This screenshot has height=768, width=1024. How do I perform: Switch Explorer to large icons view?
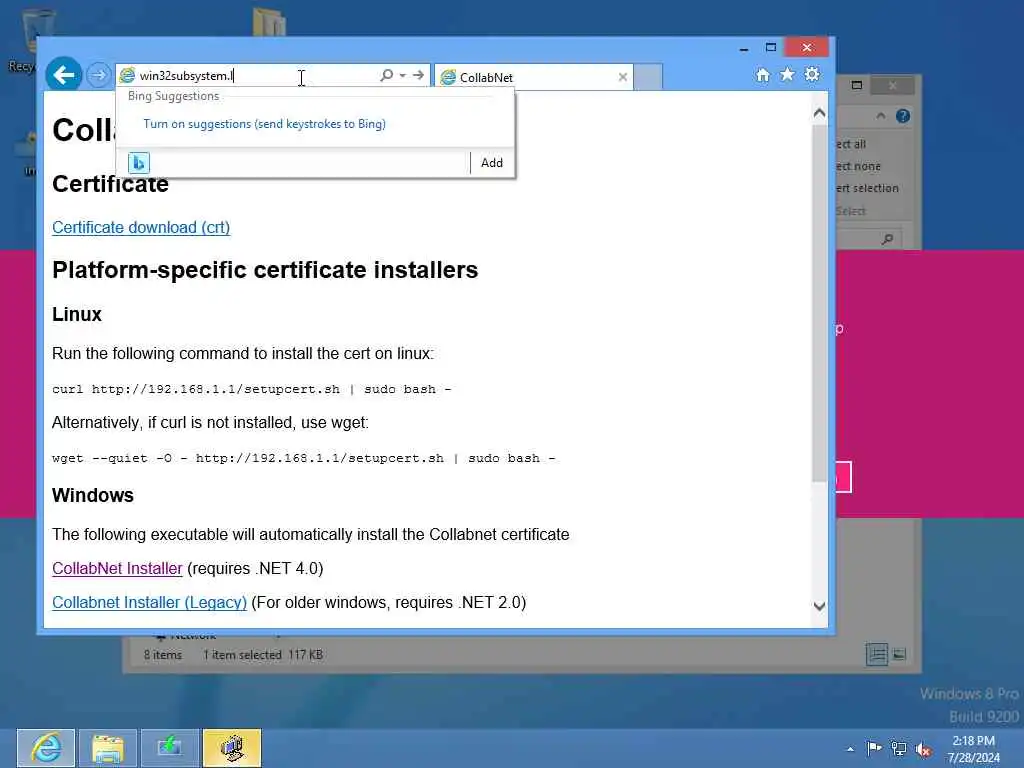[x=899, y=654]
